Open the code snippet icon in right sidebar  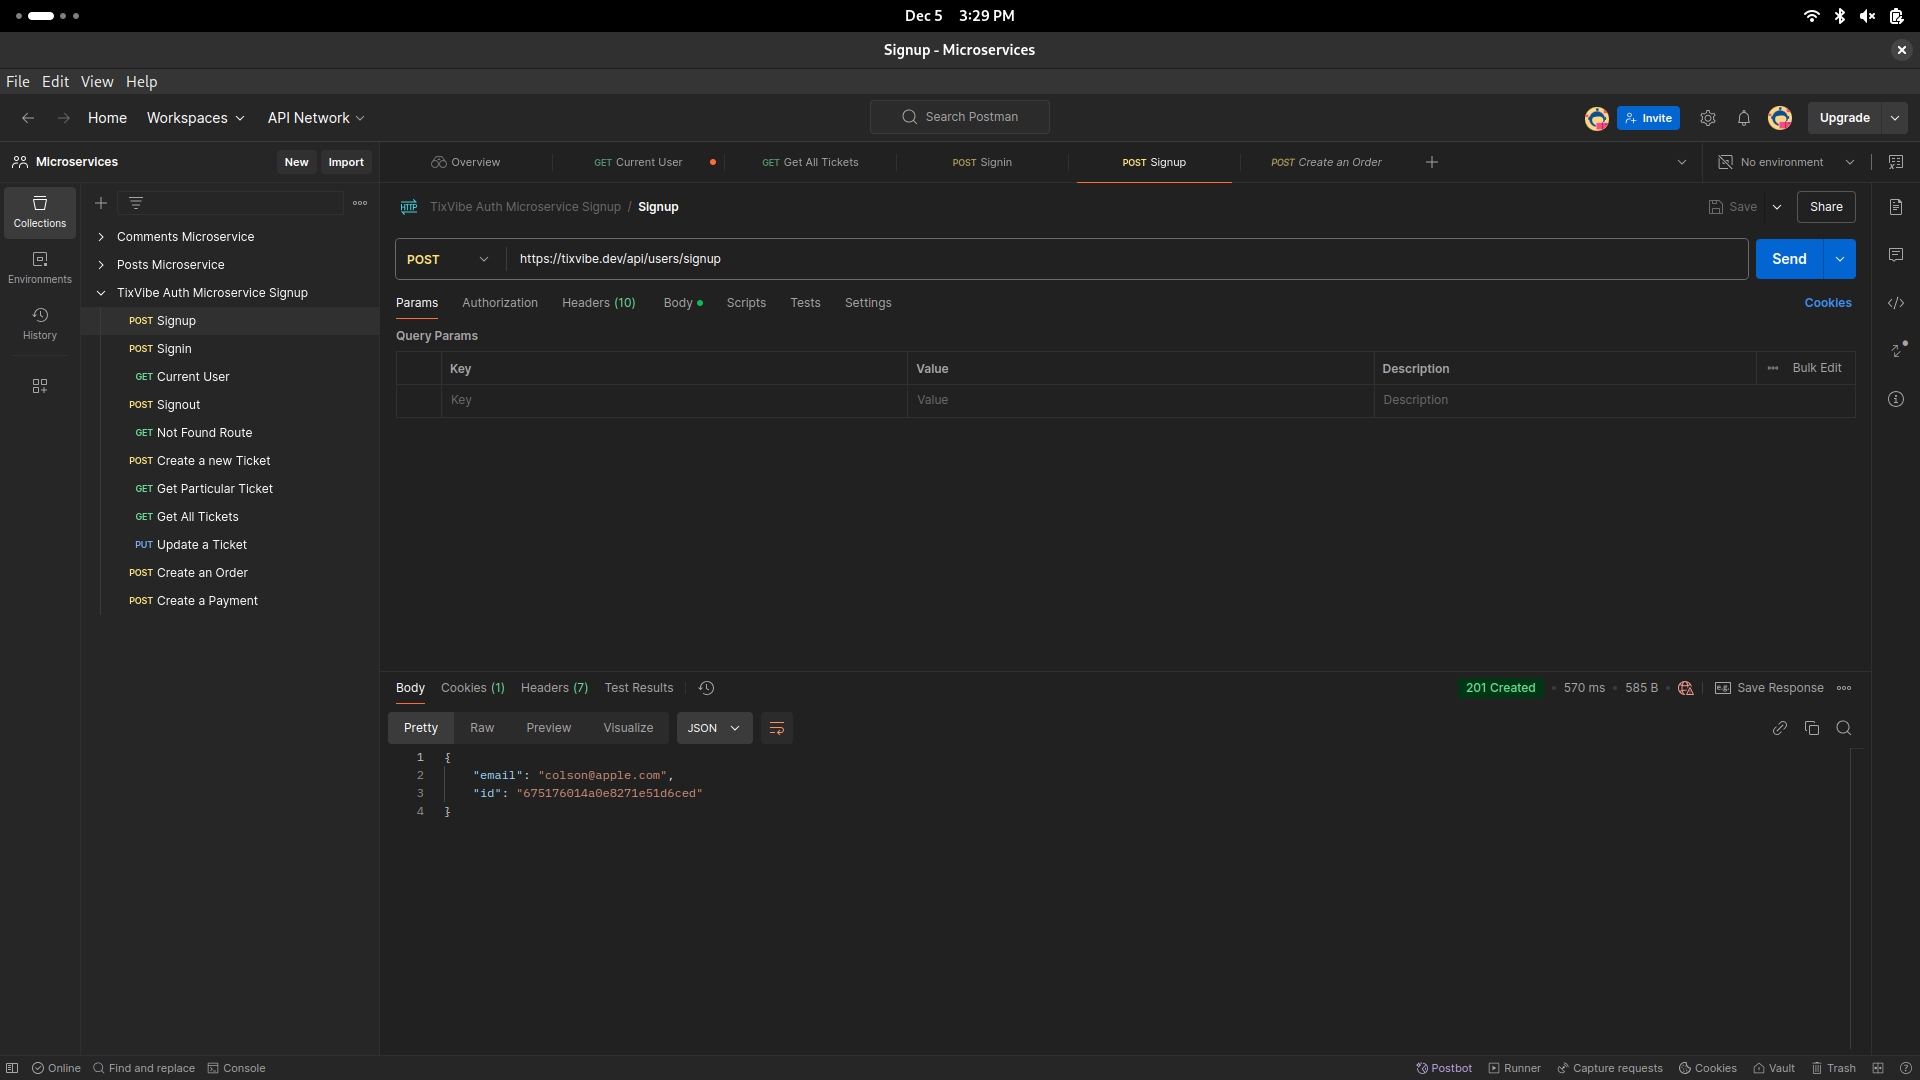point(1896,303)
